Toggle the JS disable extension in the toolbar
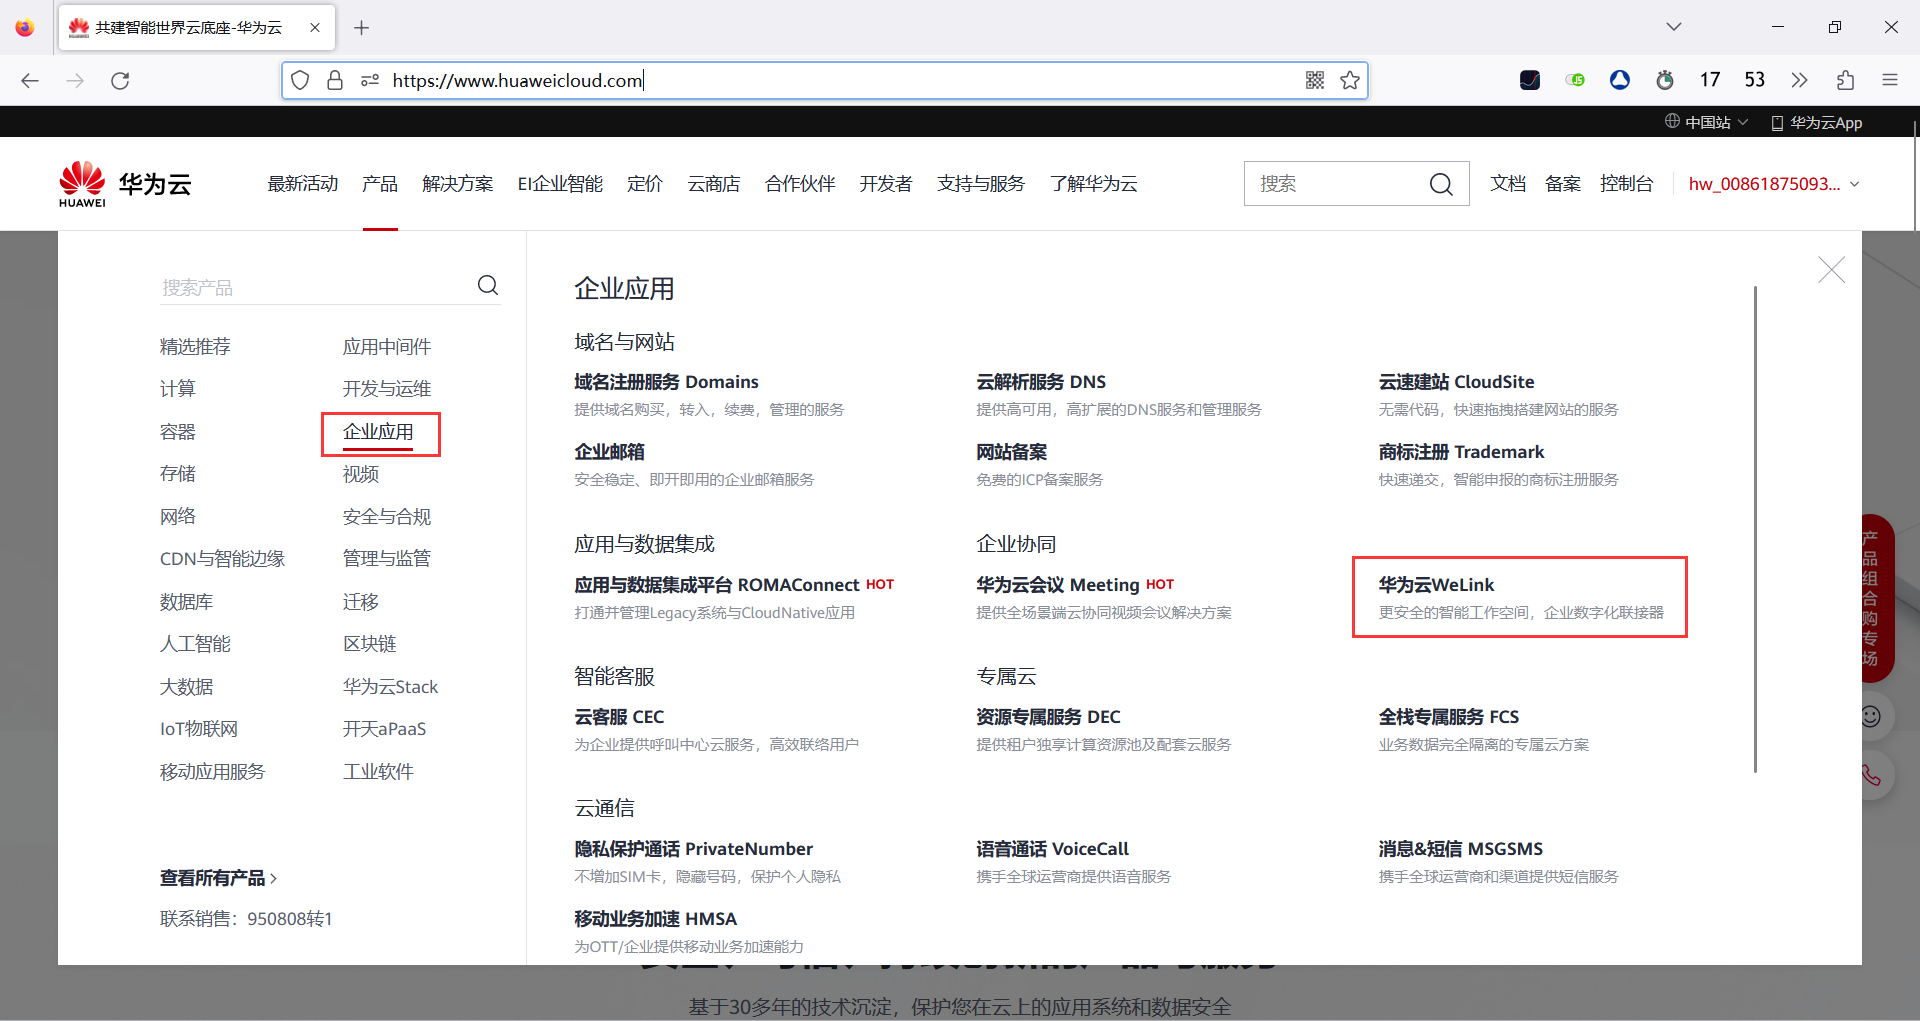This screenshot has width=1920, height=1021. (1574, 80)
